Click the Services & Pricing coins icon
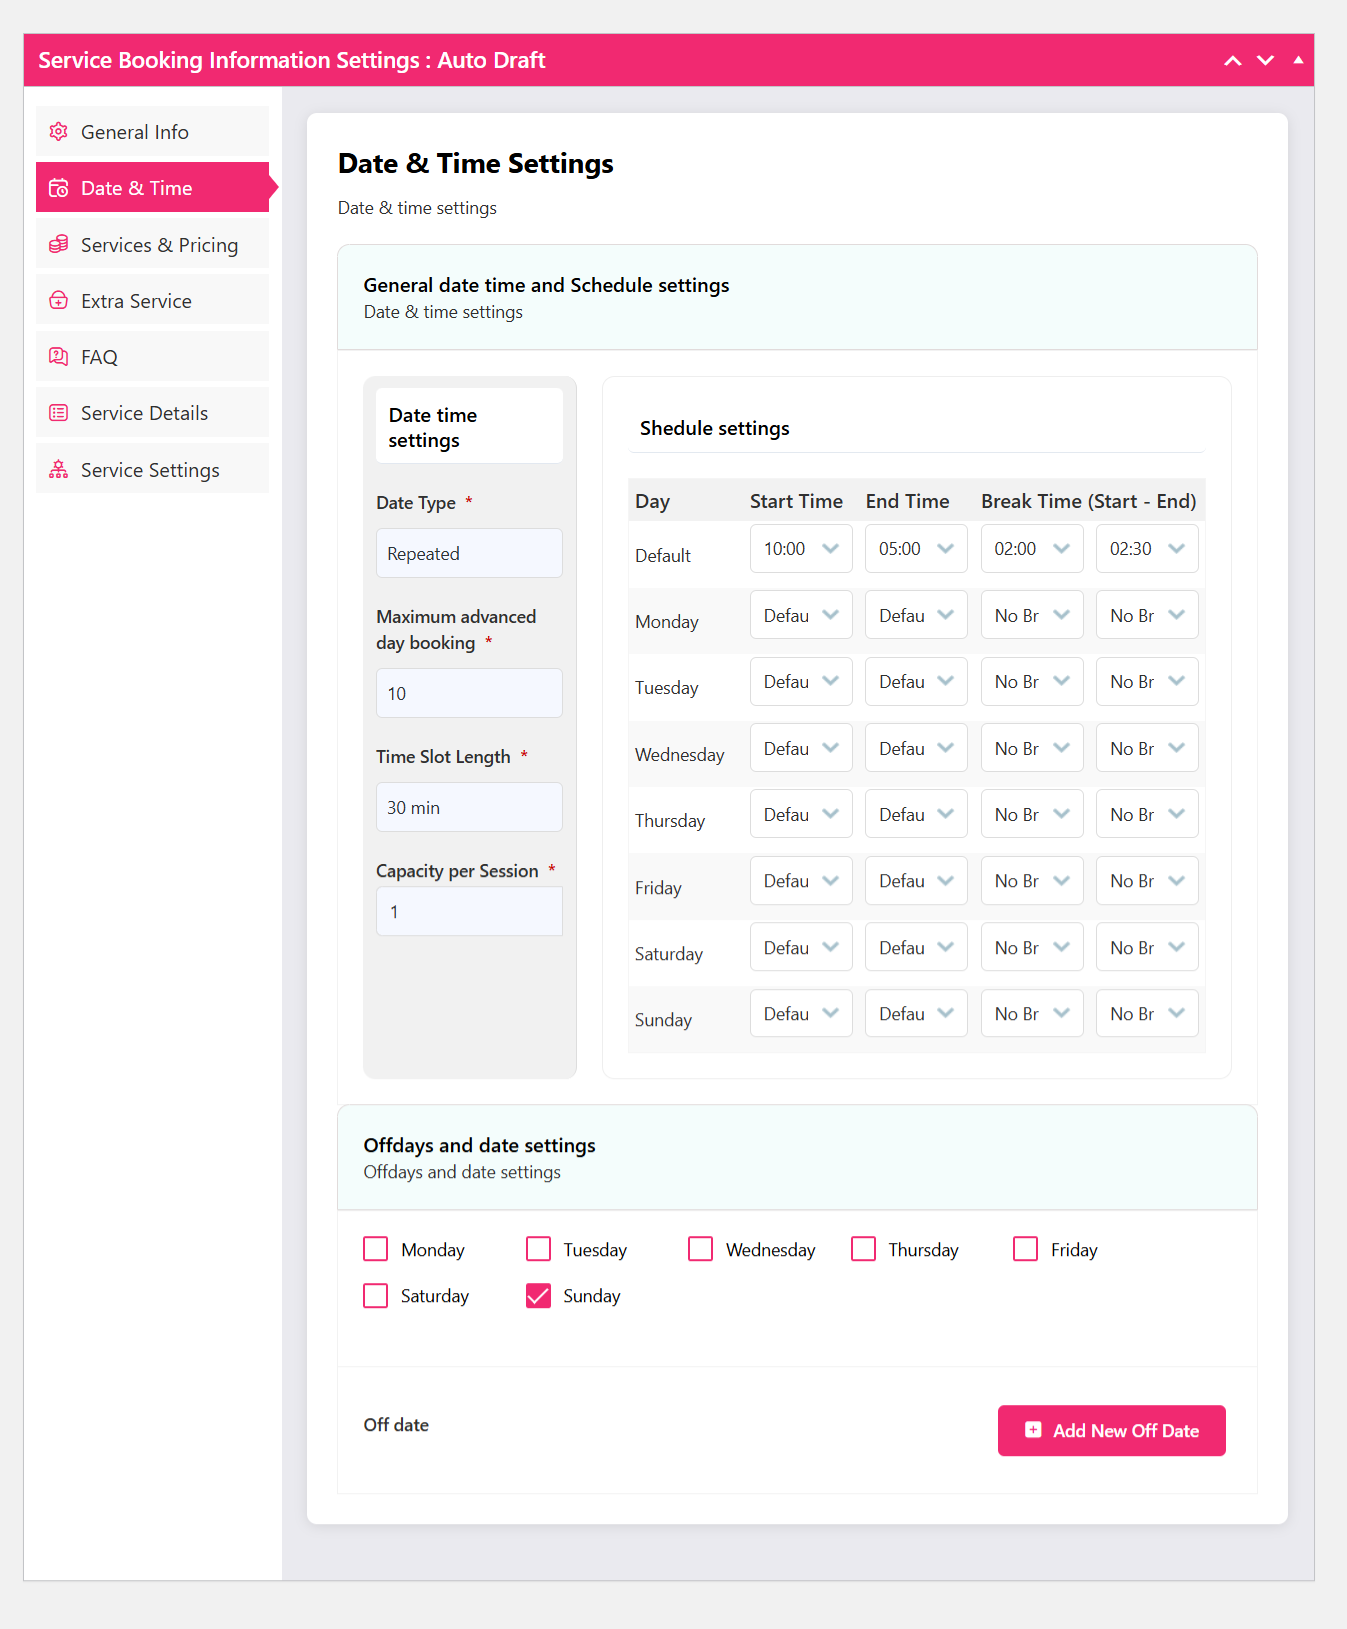 (x=59, y=245)
